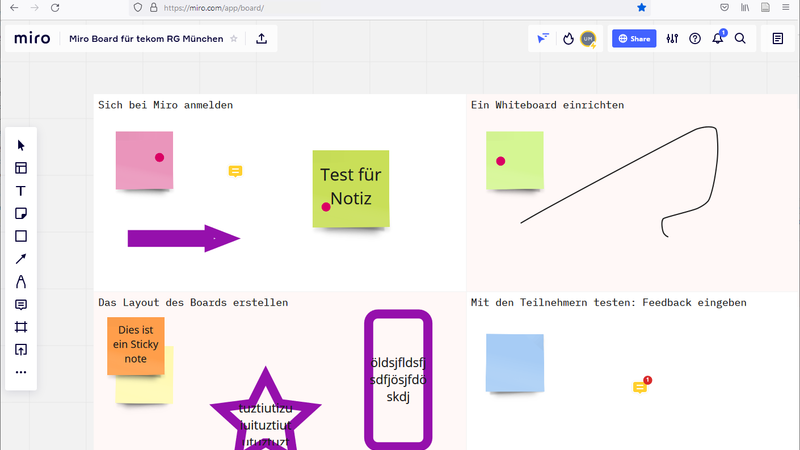The image size is (800, 450).
Task: Open the board settings sliders icon
Action: 672,38
